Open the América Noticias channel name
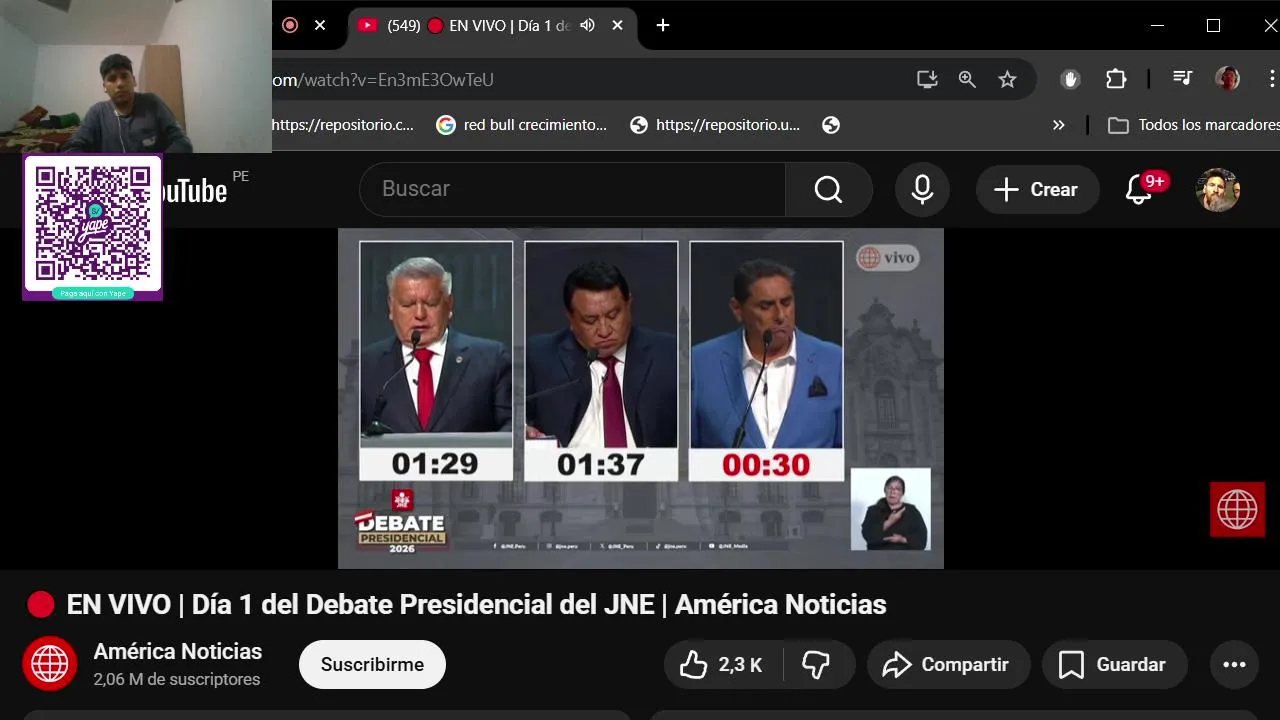The height and width of the screenshot is (720, 1280). pyautogui.click(x=178, y=652)
